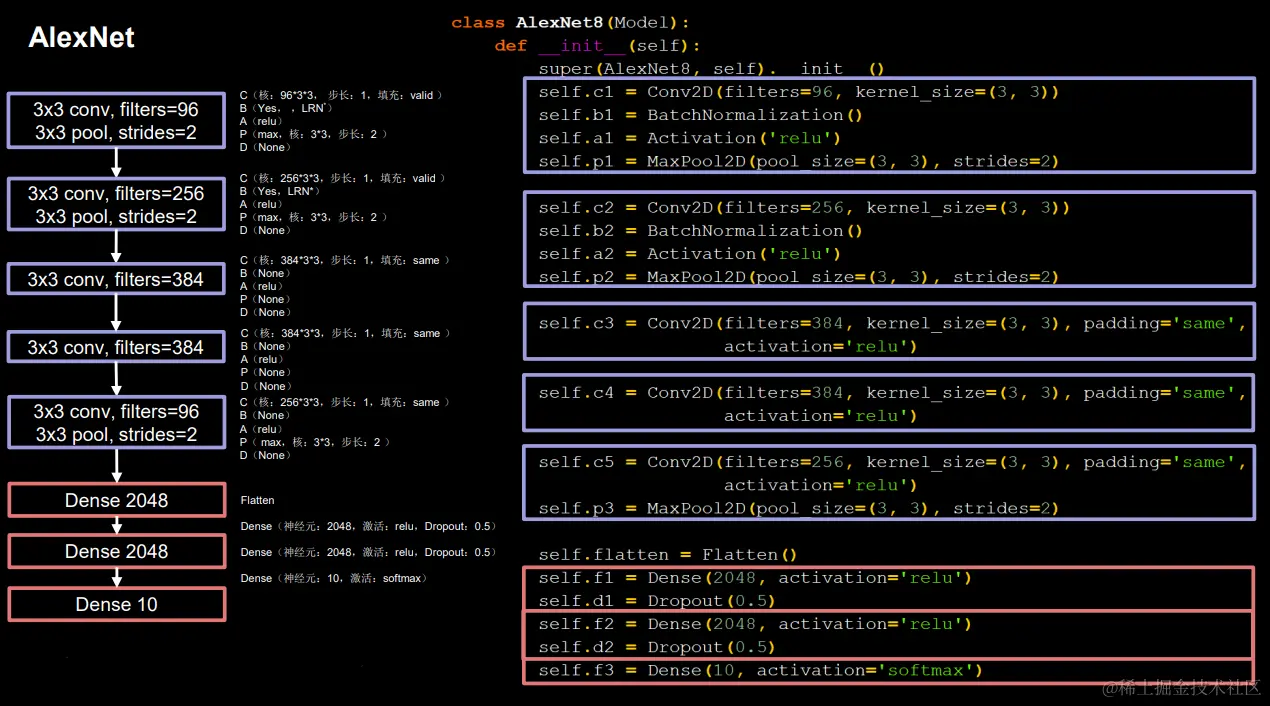Click the "AlexNet" slide title
This screenshot has height=706, width=1270.
(x=81, y=38)
